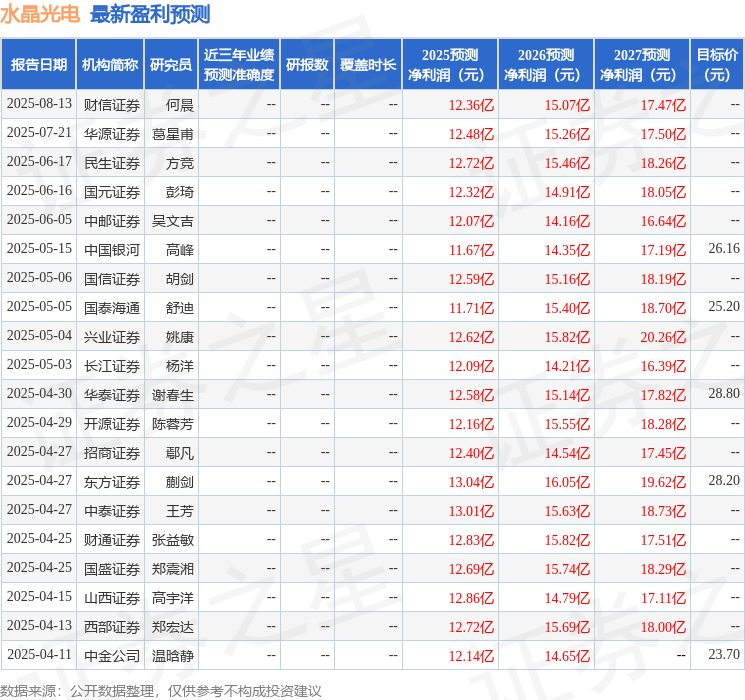745x700 pixels.
Task: Select the 目标价 column header
Action: [716, 64]
